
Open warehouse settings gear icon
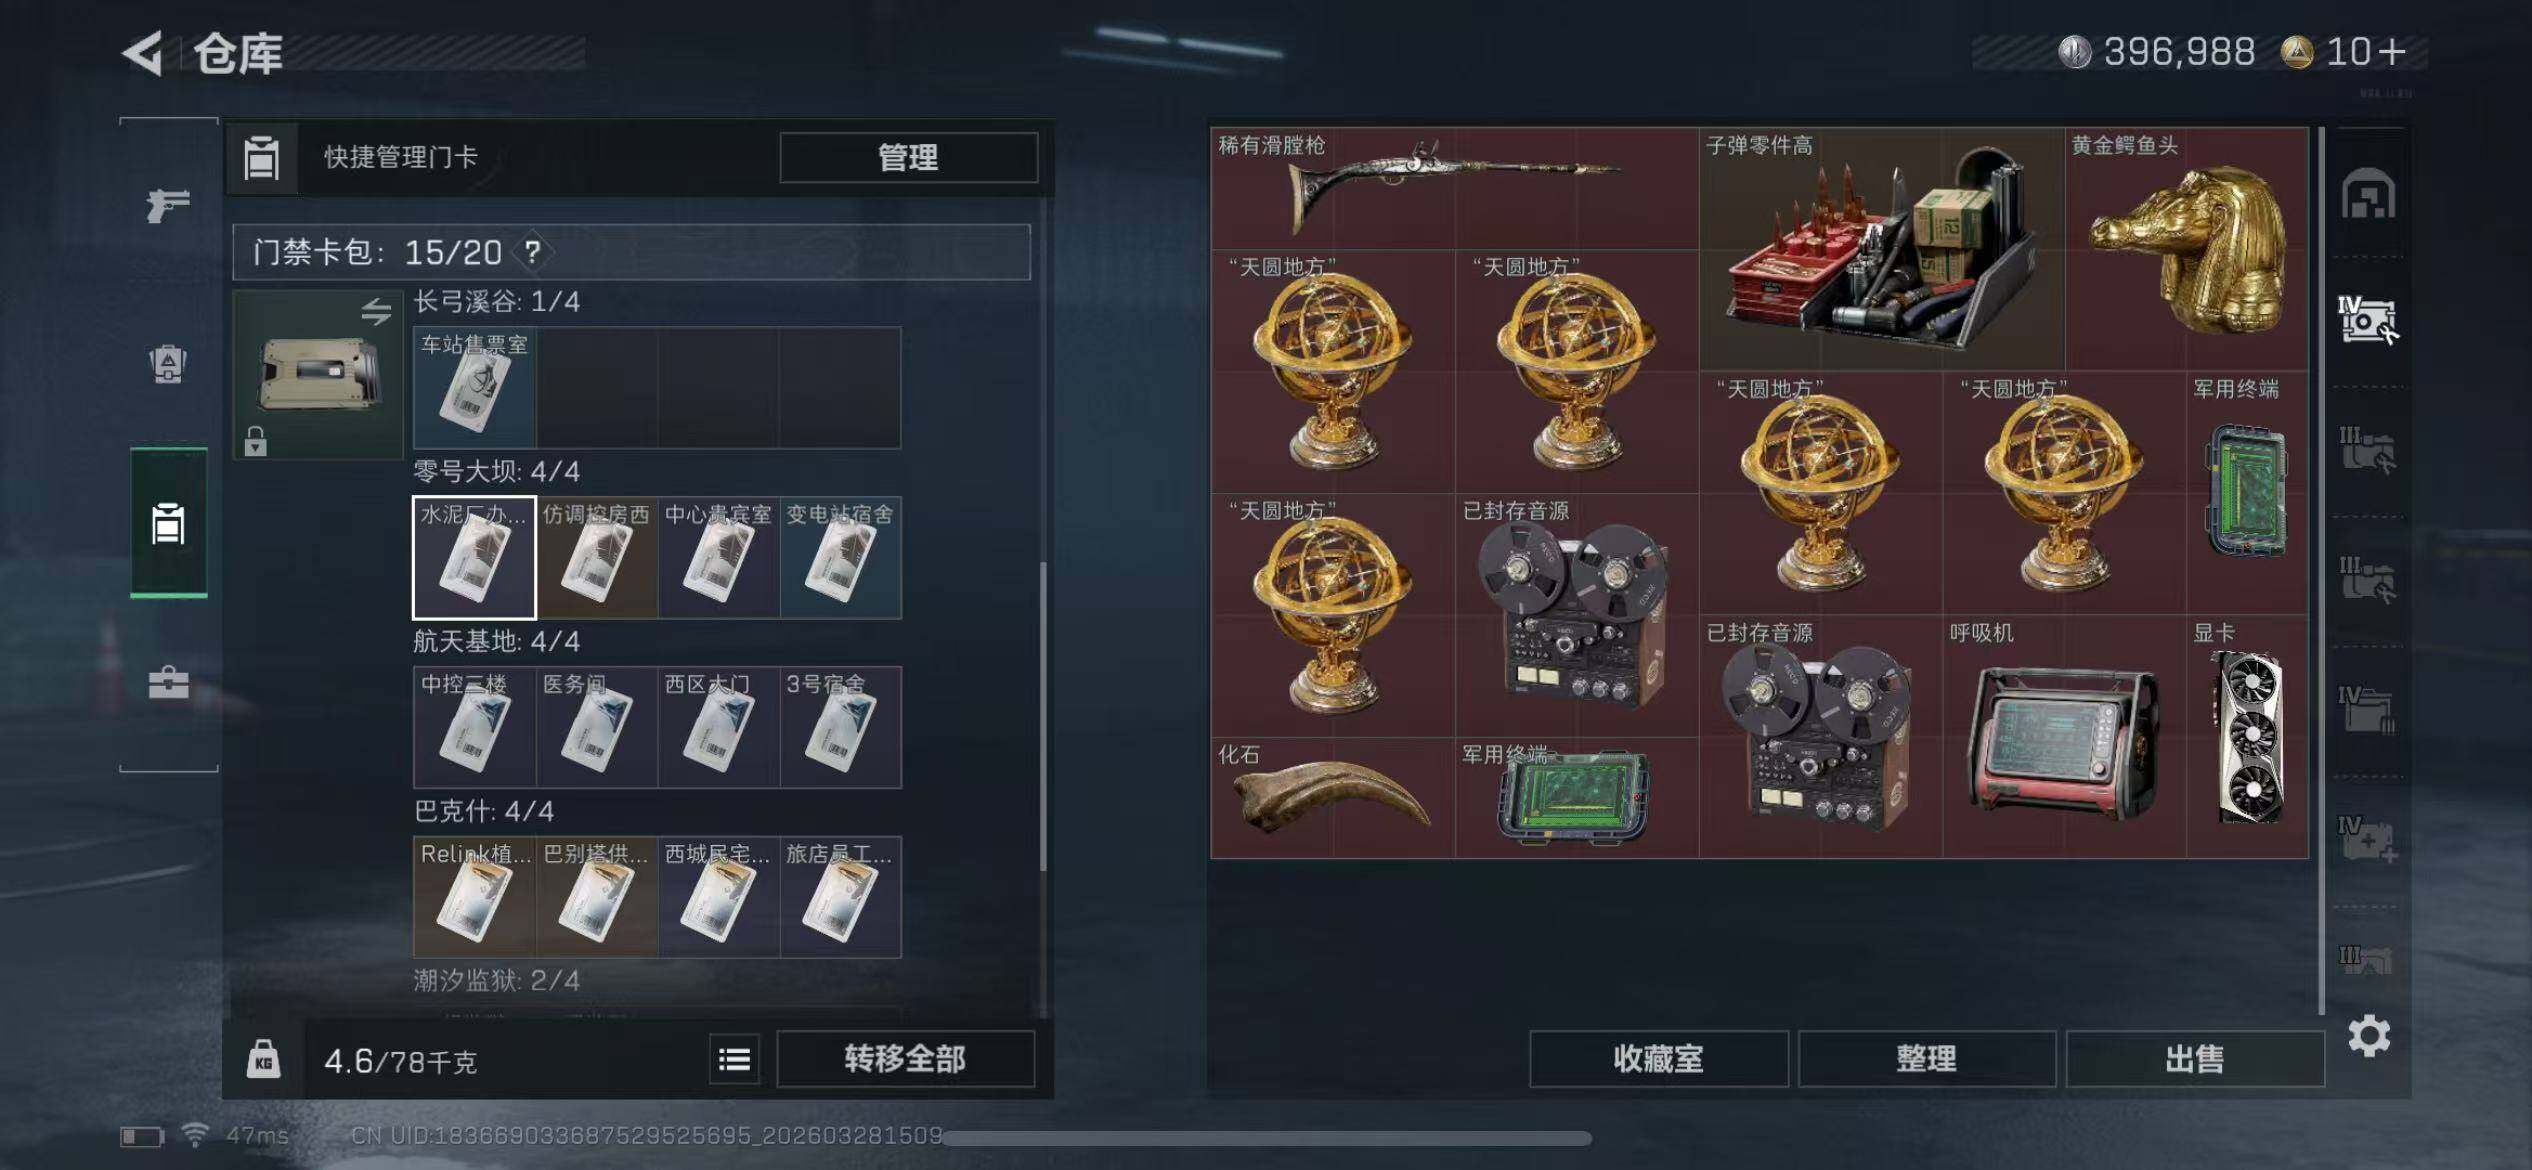2369,1036
